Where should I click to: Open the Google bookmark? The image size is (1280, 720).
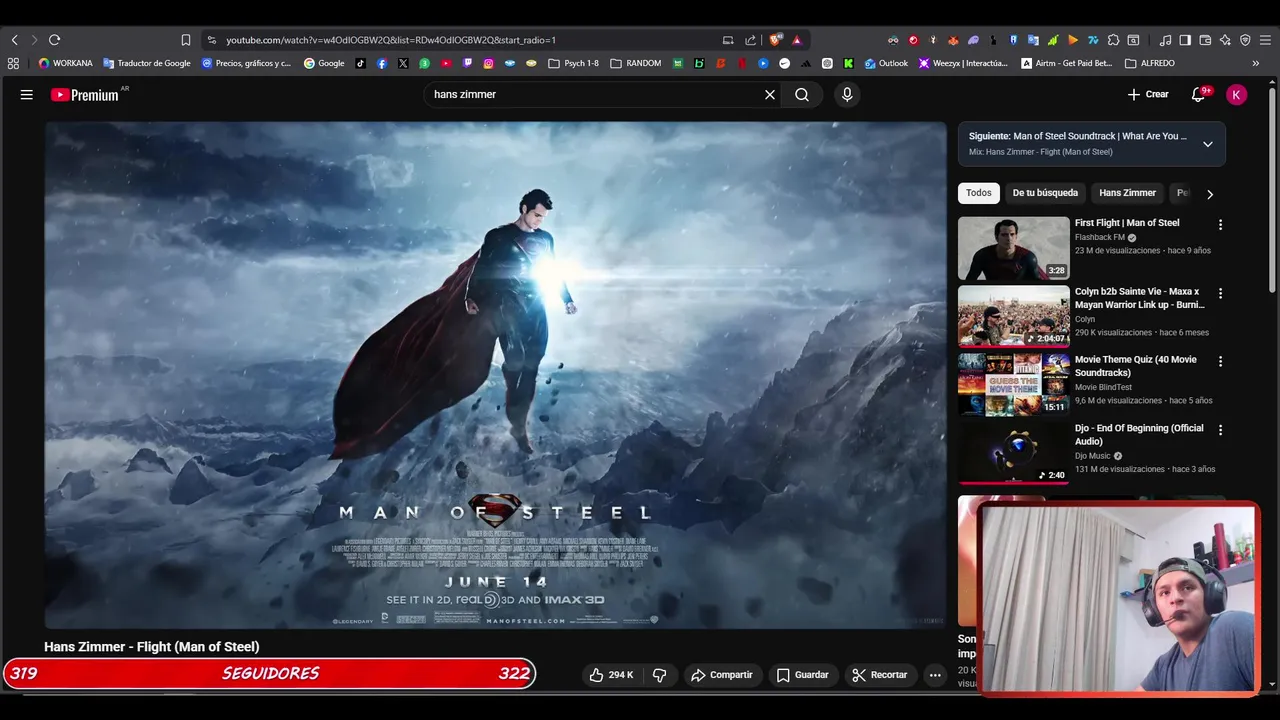coord(324,63)
